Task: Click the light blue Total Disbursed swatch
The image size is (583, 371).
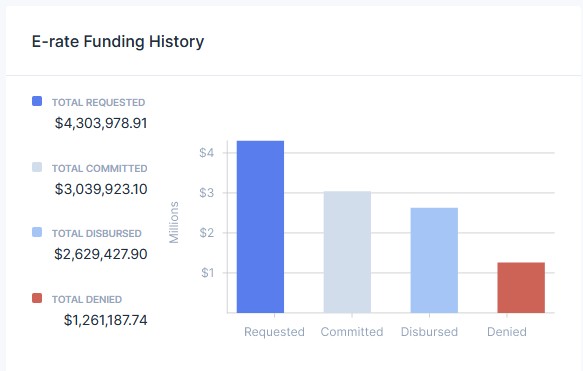Action: [x=37, y=232]
